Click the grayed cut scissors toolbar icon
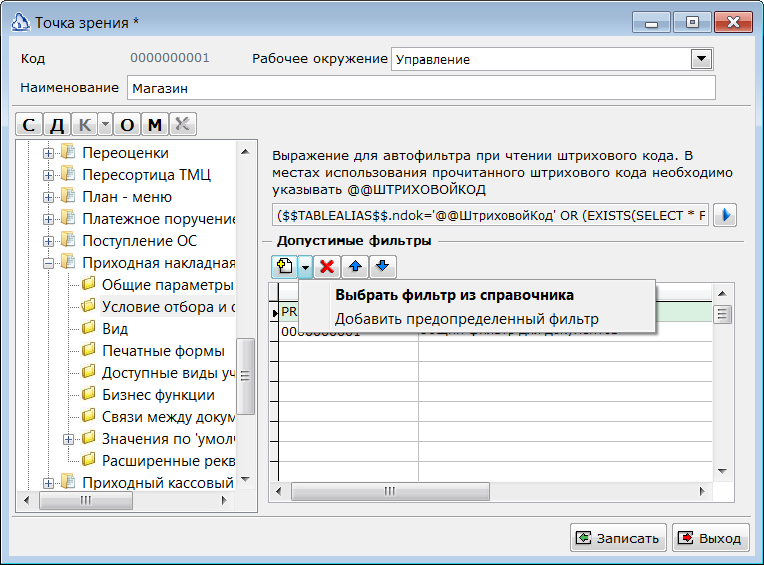Image resolution: width=764 pixels, height=565 pixels. pyautogui.click(x=183, y=125)
